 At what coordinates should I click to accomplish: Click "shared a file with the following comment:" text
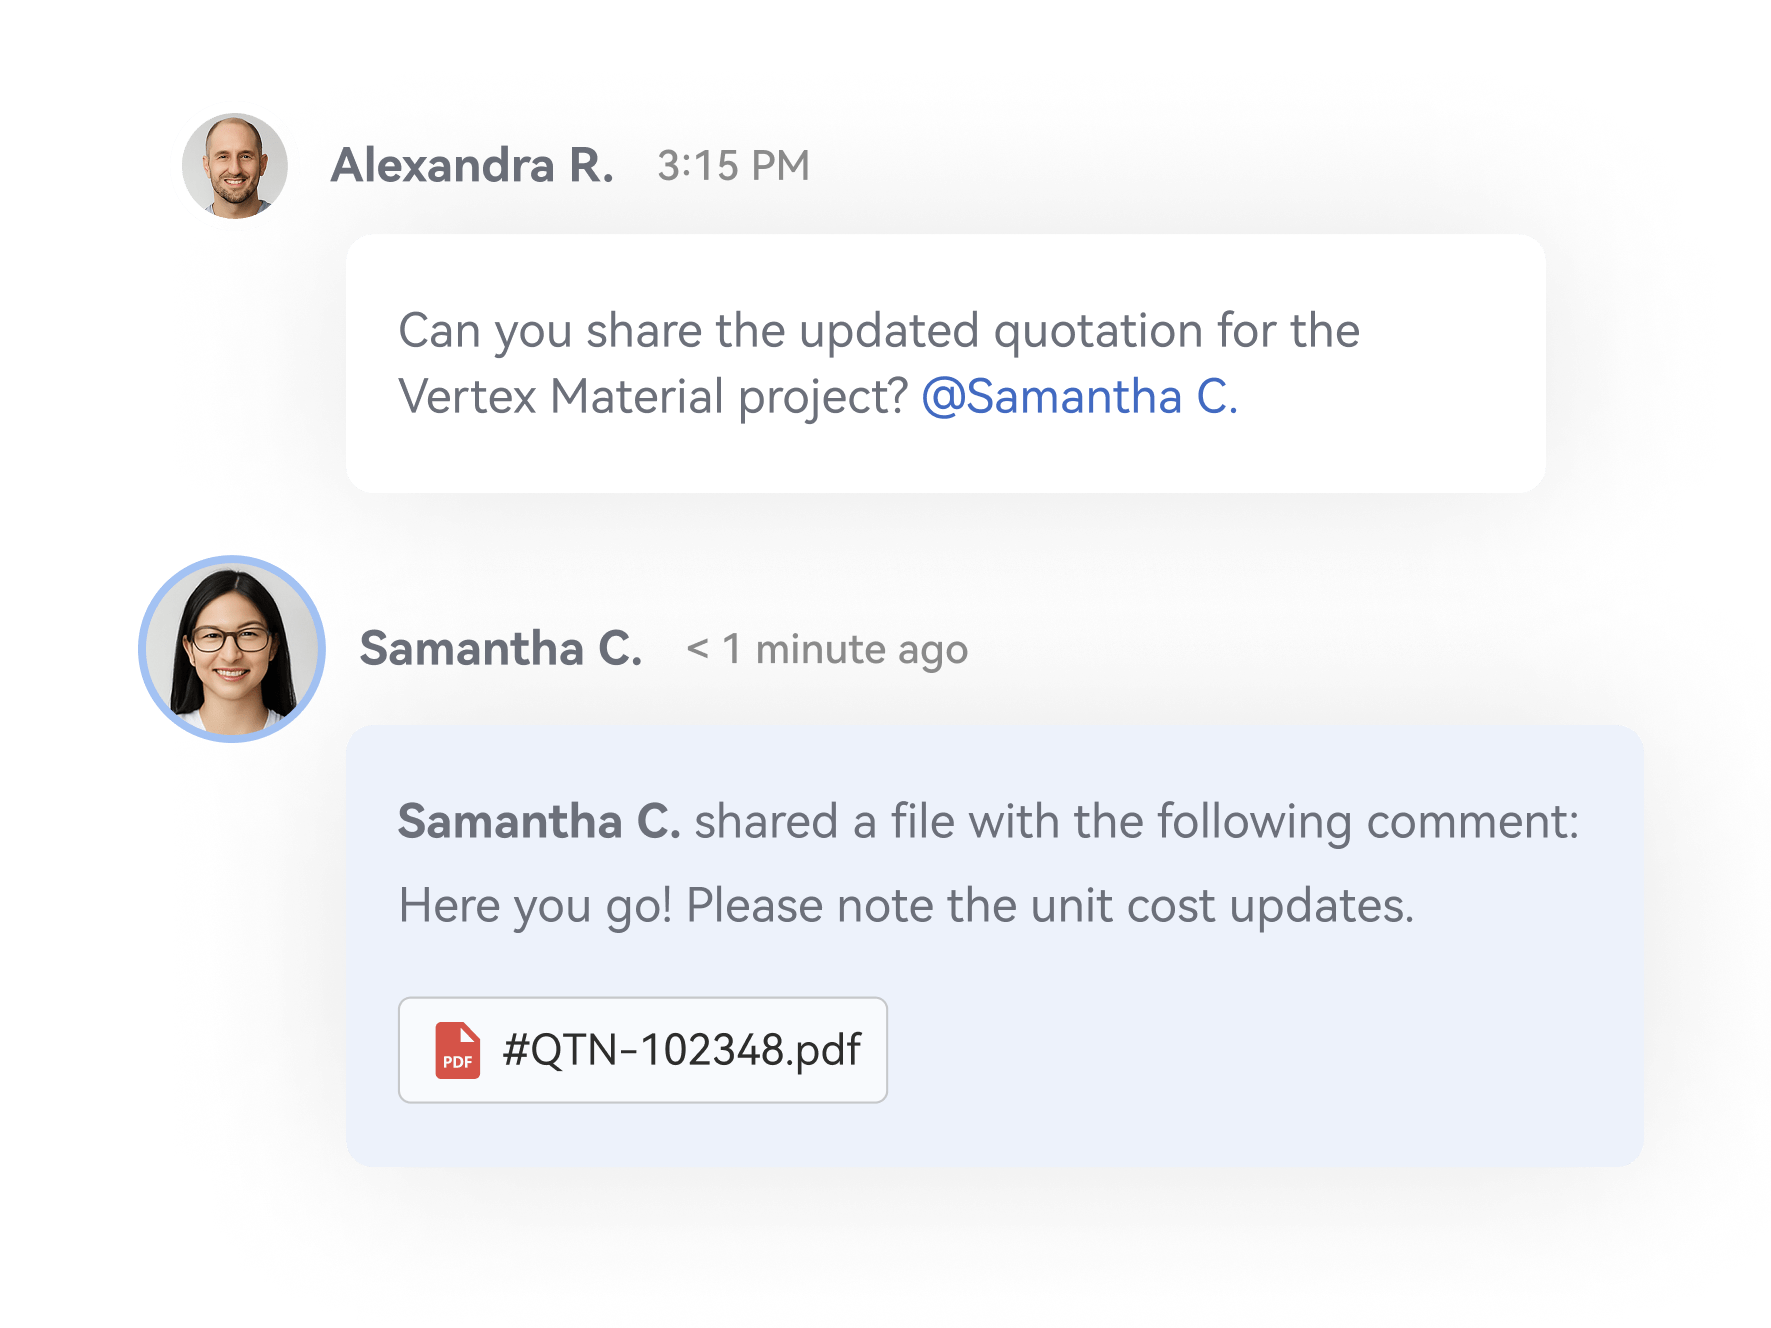click(1136, 822)
